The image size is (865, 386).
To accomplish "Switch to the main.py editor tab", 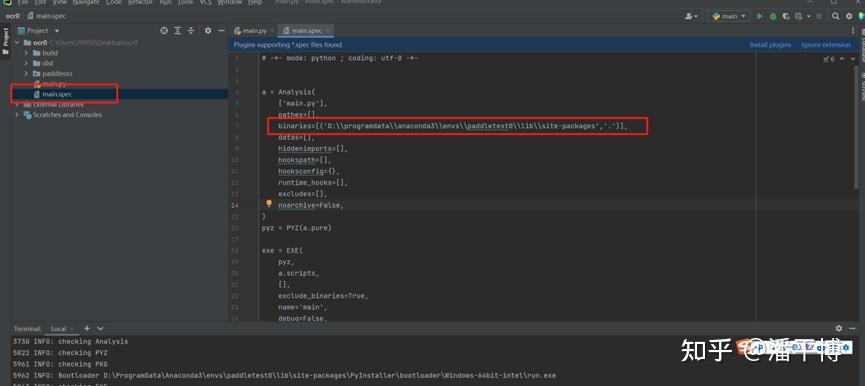I will click(x=254, y=31).
